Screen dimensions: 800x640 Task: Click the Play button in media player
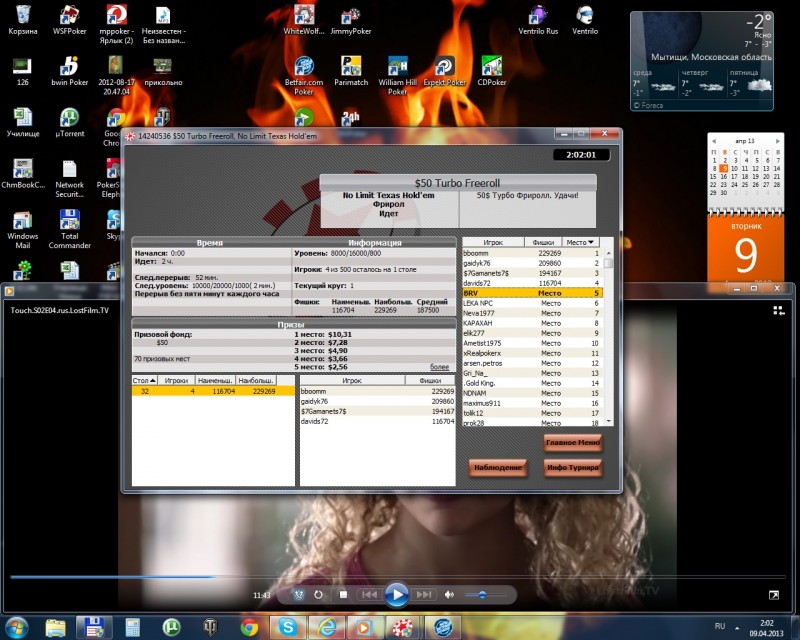pos(397,594)
